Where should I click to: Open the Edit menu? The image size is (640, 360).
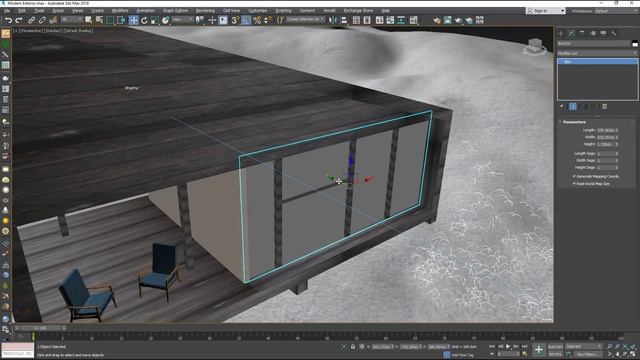(22, 11)
